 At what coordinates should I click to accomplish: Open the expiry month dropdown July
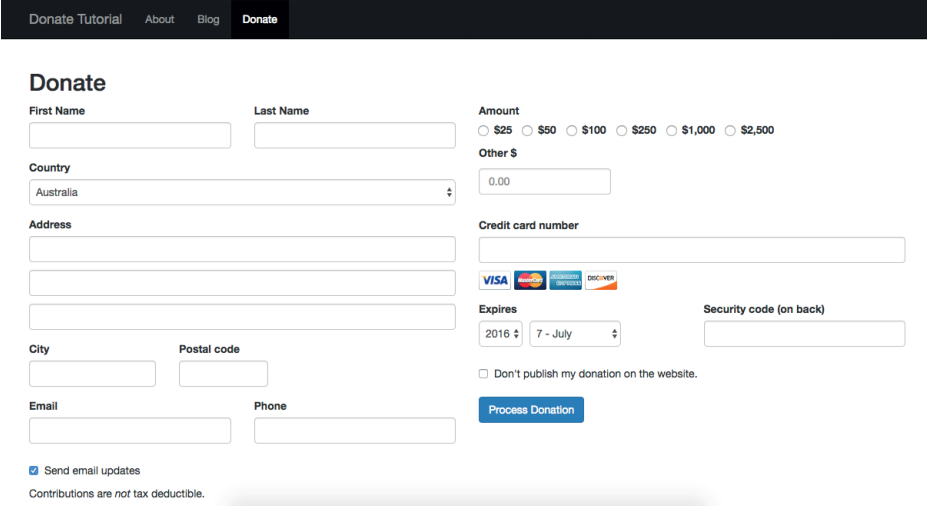click(x=575, y=334)
